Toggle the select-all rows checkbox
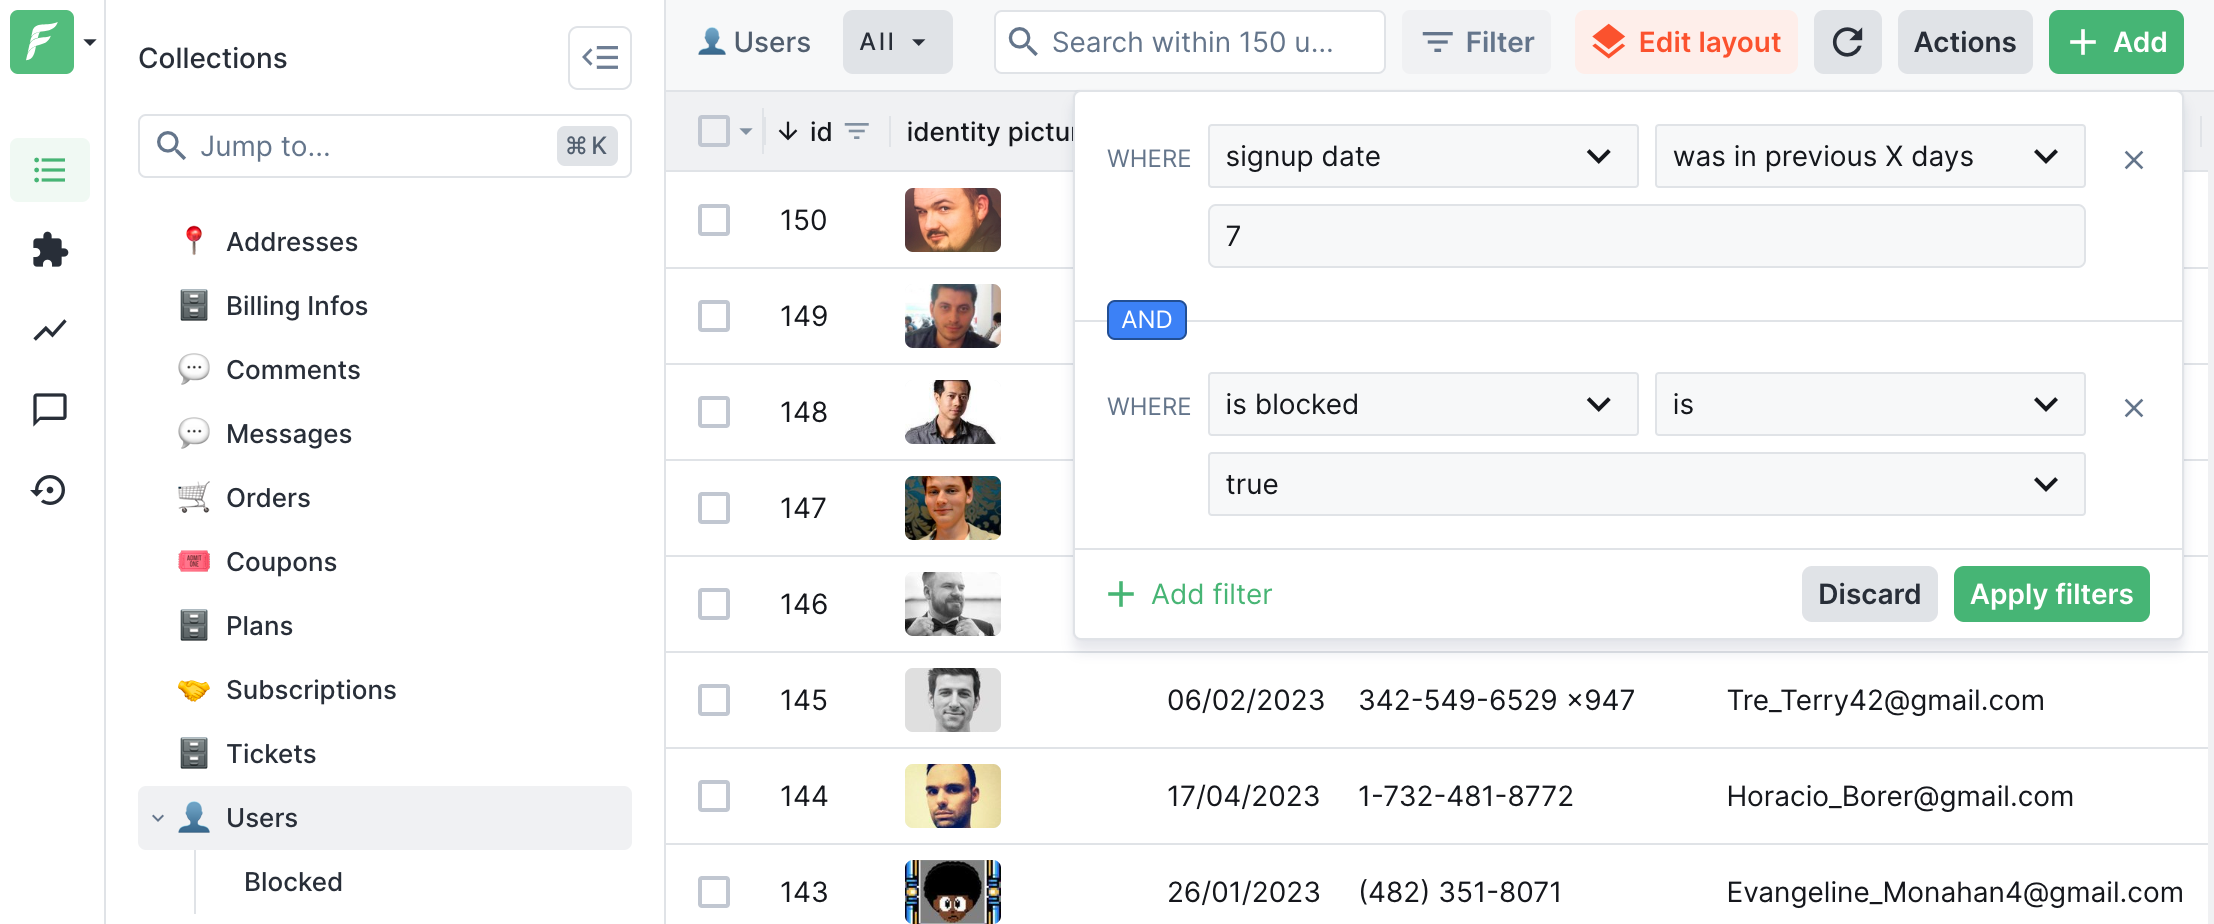 (x=714, y=131)
